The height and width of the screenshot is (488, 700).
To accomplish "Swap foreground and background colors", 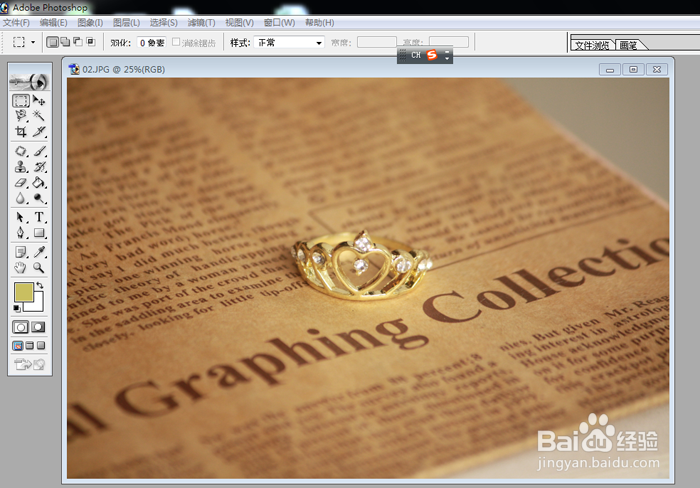I will [x=40, y=285].
